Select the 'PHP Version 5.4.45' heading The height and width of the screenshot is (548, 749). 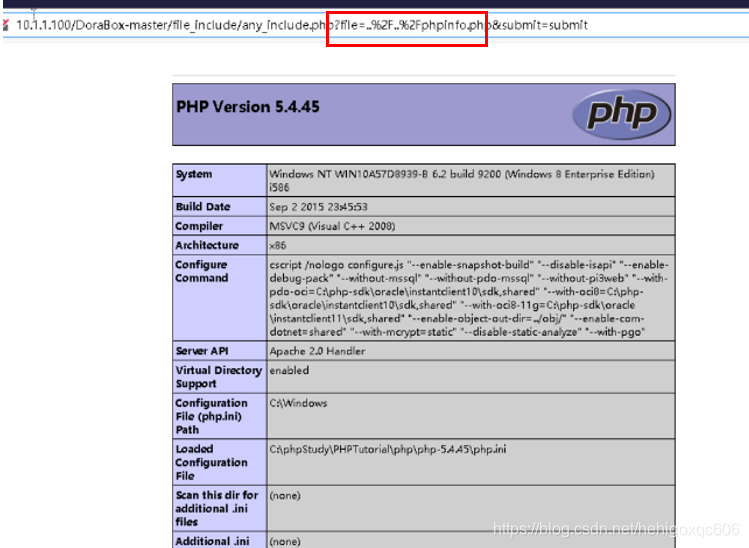point(248,107)
